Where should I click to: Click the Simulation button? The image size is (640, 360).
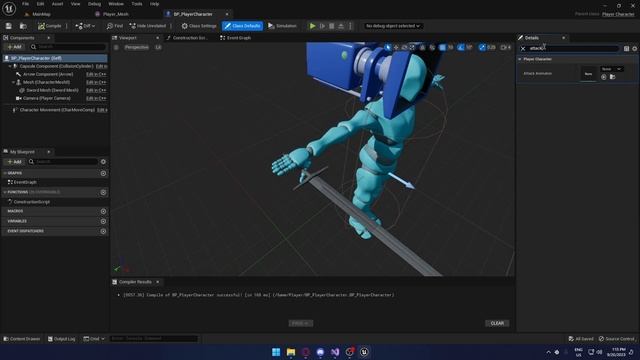[282, 26]
